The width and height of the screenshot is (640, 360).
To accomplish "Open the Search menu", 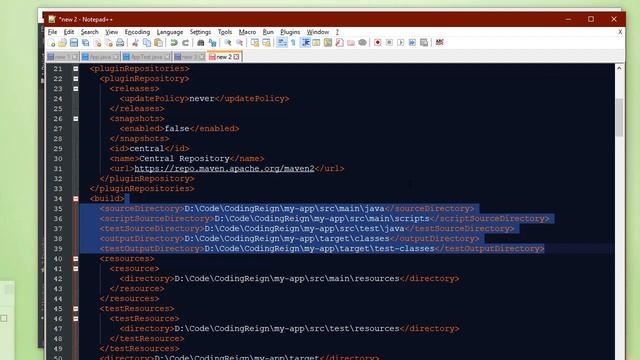I will click(89, 32).
